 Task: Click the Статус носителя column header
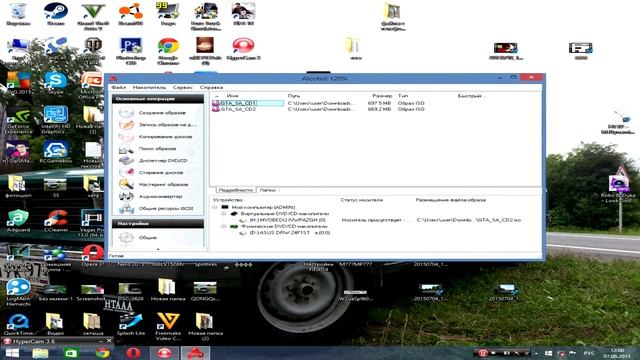click(362, 200)
